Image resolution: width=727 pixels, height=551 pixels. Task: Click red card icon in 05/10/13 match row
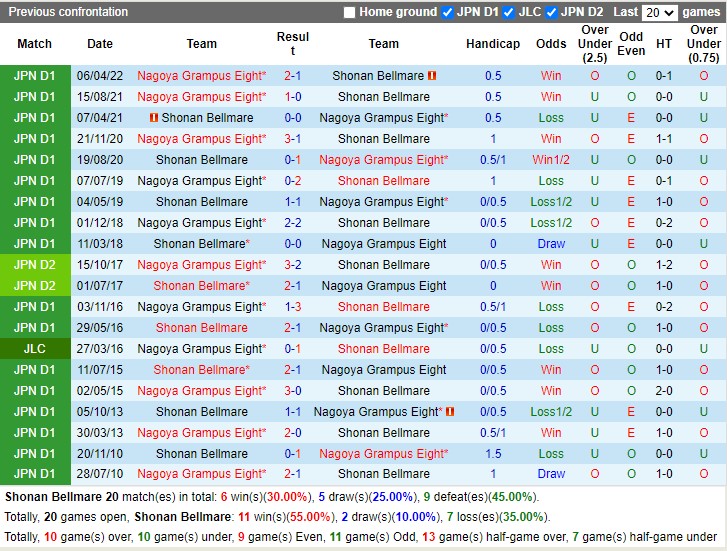coord(450,412)
